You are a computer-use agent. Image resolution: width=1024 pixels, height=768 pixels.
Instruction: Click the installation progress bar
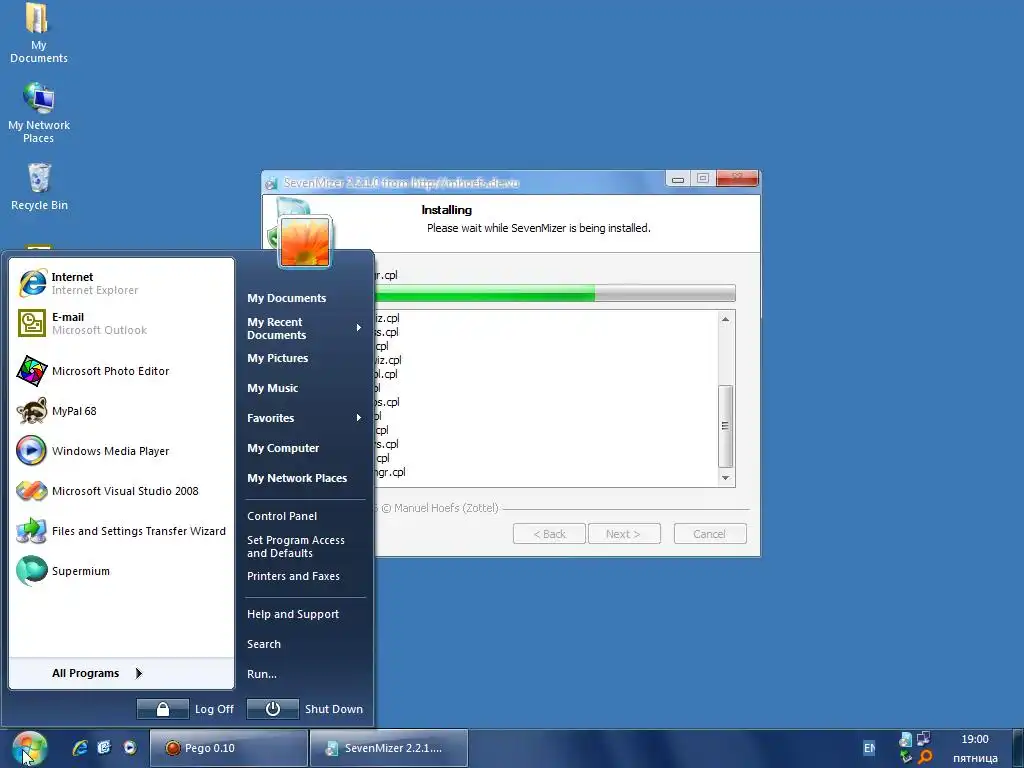coord(554,293)
